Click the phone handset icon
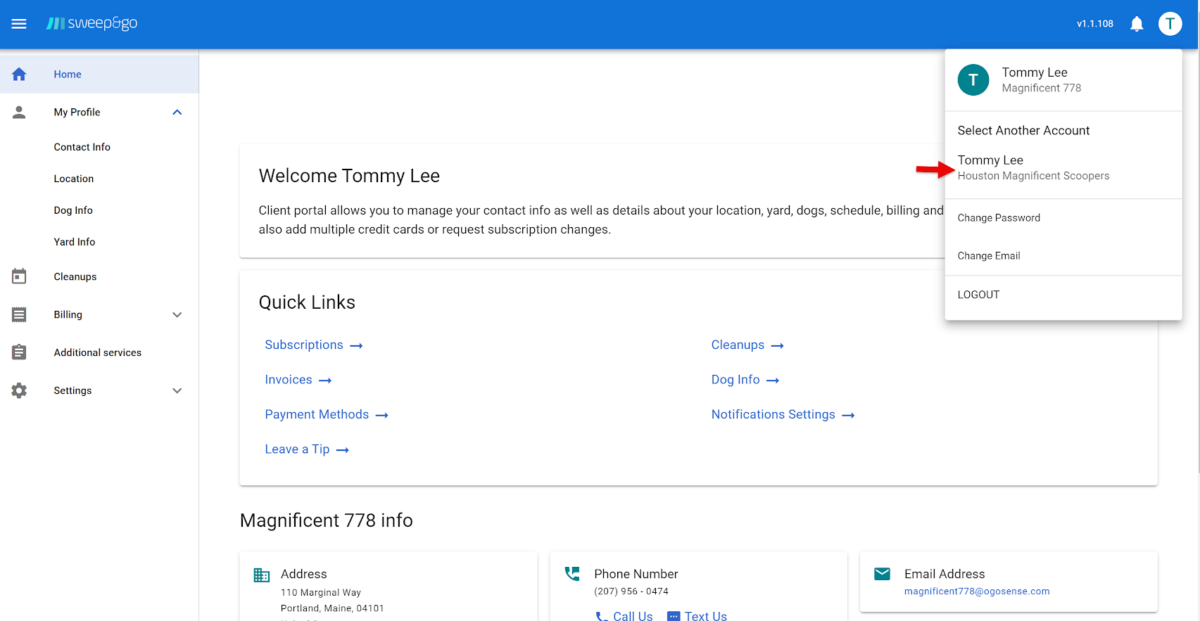The image size is (1200, 621). tap(571, 573)
